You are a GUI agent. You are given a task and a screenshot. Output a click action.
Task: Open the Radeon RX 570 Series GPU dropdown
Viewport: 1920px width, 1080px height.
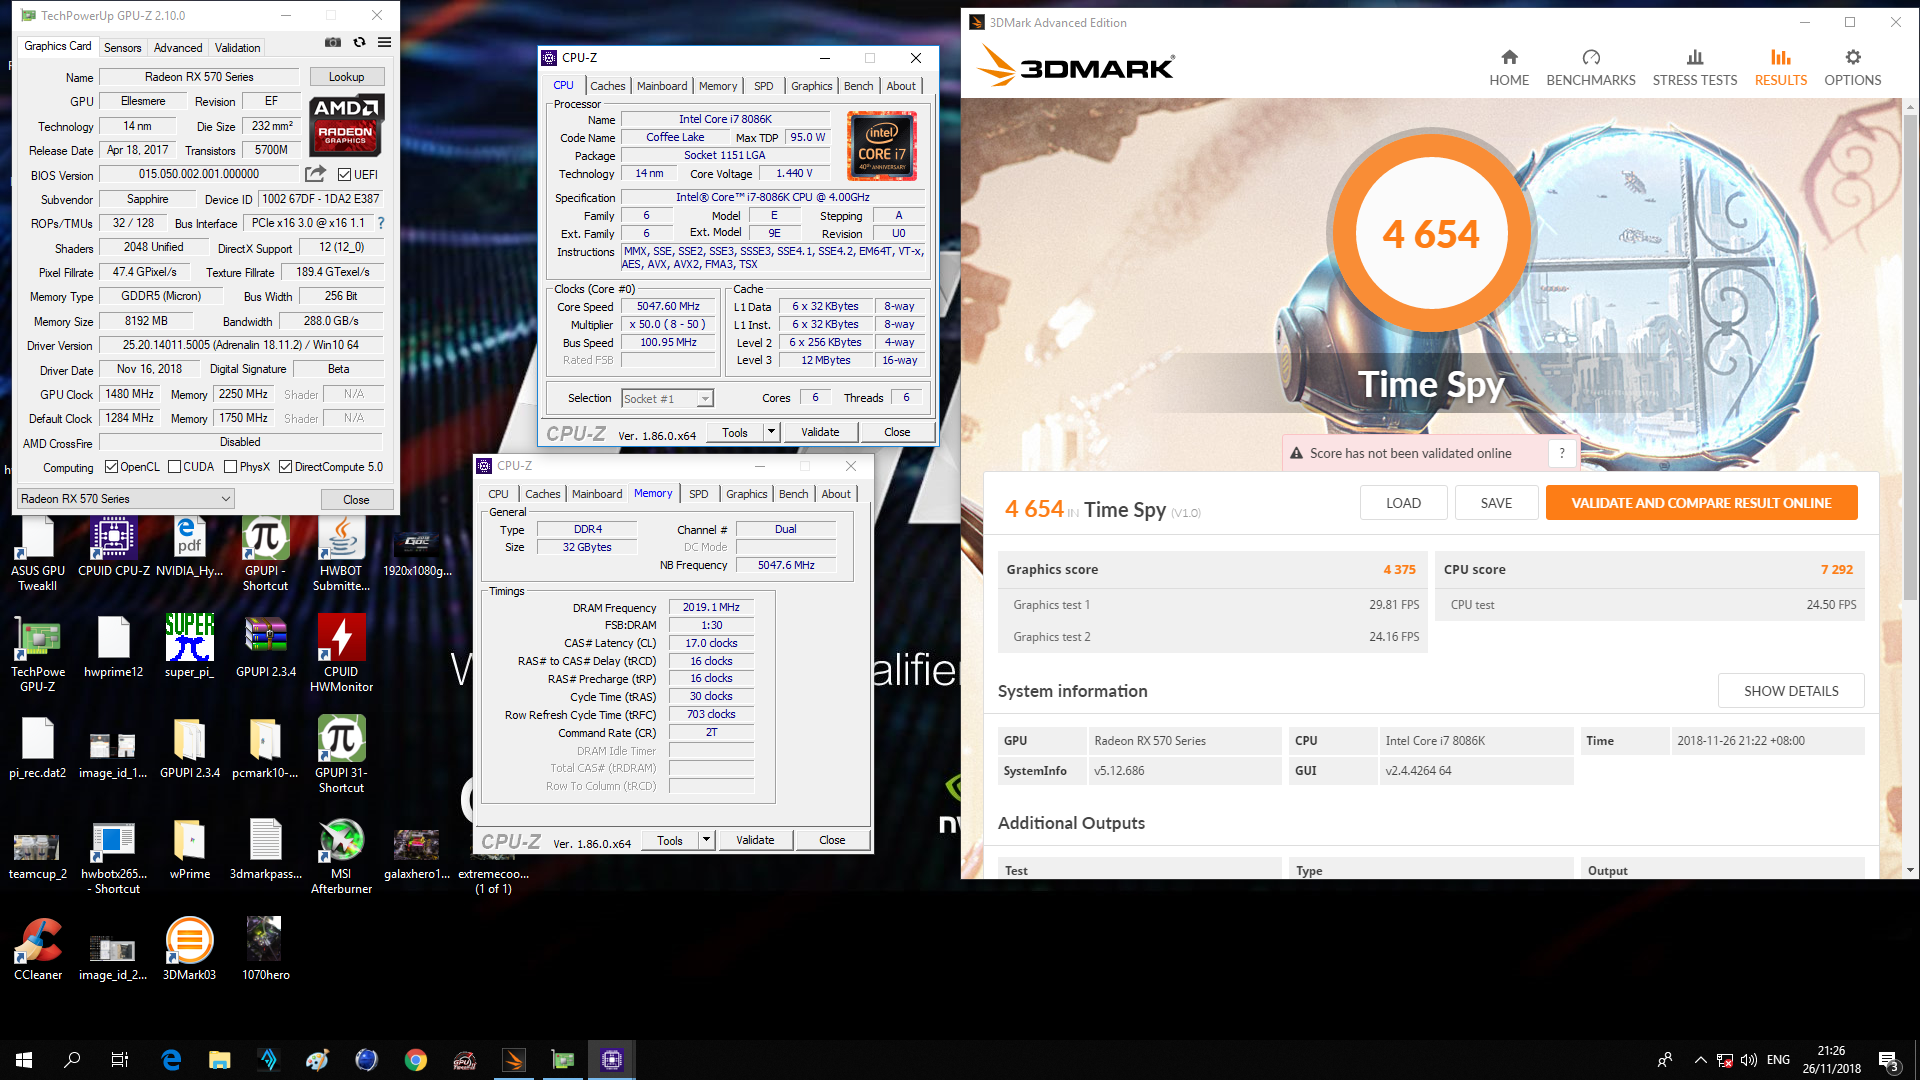click(x=126, y=499)
